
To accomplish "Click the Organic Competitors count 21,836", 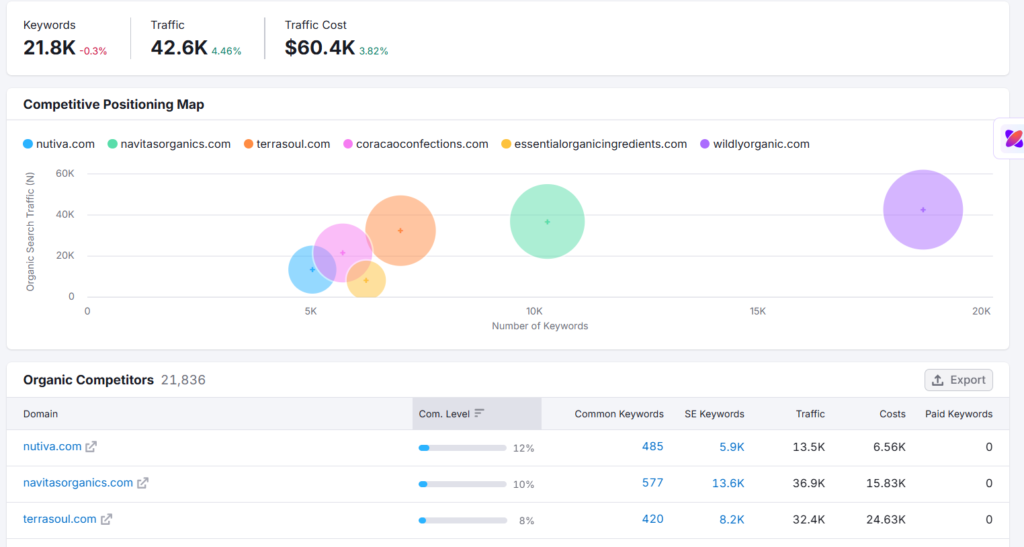I will coord(183,380).
